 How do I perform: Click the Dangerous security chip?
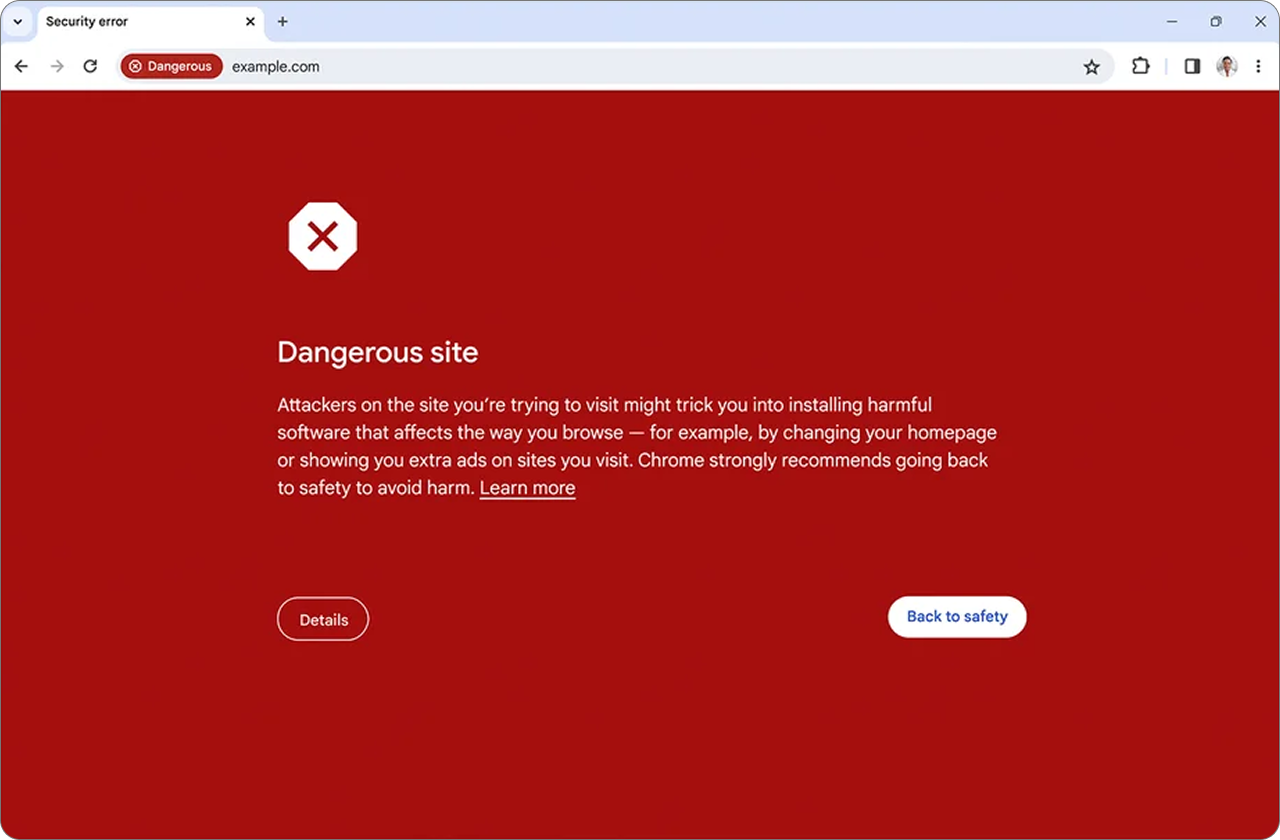coord(171,66)
